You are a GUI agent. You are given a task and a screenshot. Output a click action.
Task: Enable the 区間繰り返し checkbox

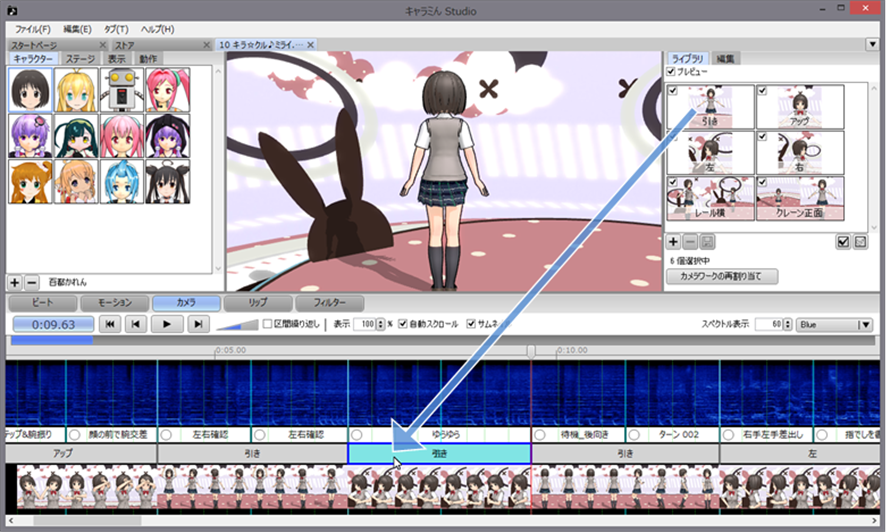pyautogui.click(x=268, y=324)
